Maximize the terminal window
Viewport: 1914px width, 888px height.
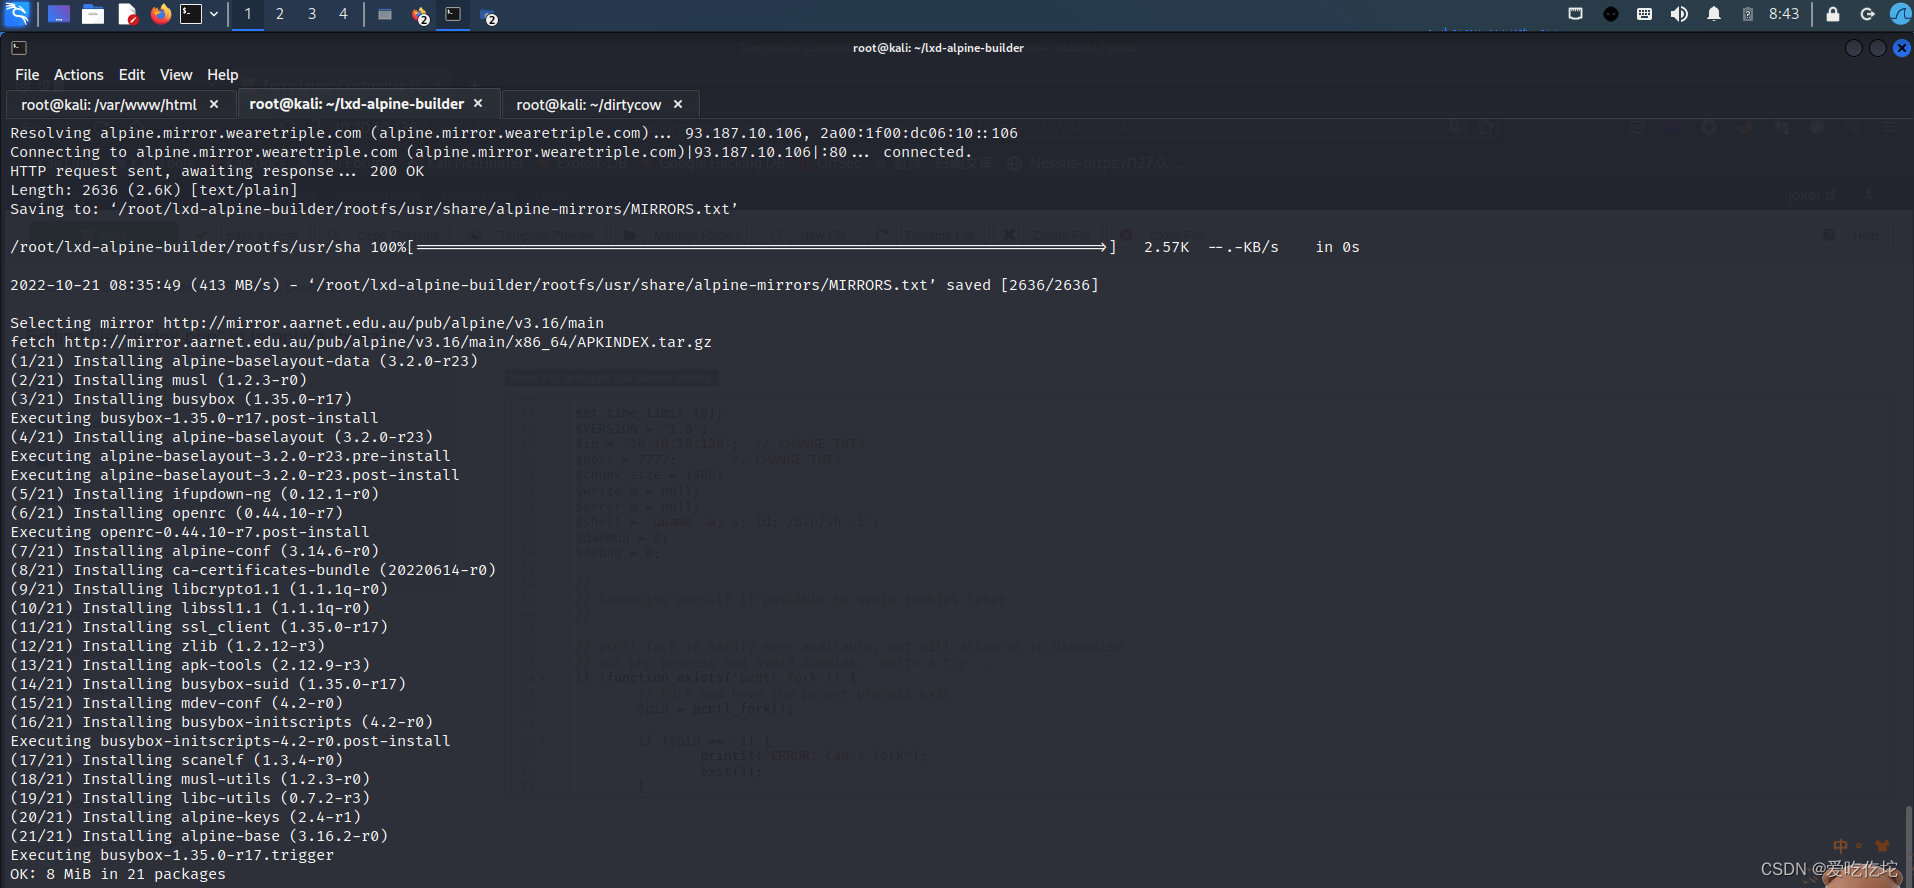click(x=1878, y=48)
